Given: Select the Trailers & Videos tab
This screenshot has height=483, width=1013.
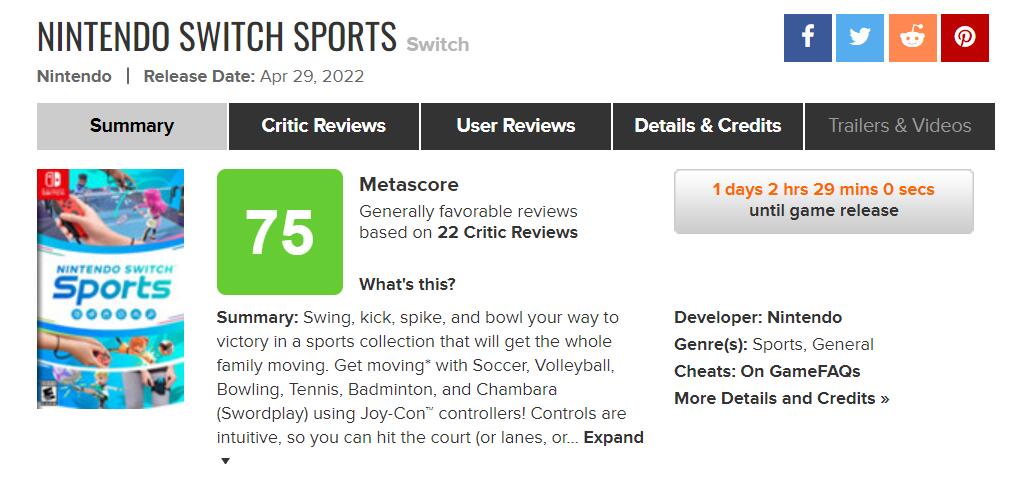Looking at the screenshot, I should pyautogui.click(x=899, y=126).
